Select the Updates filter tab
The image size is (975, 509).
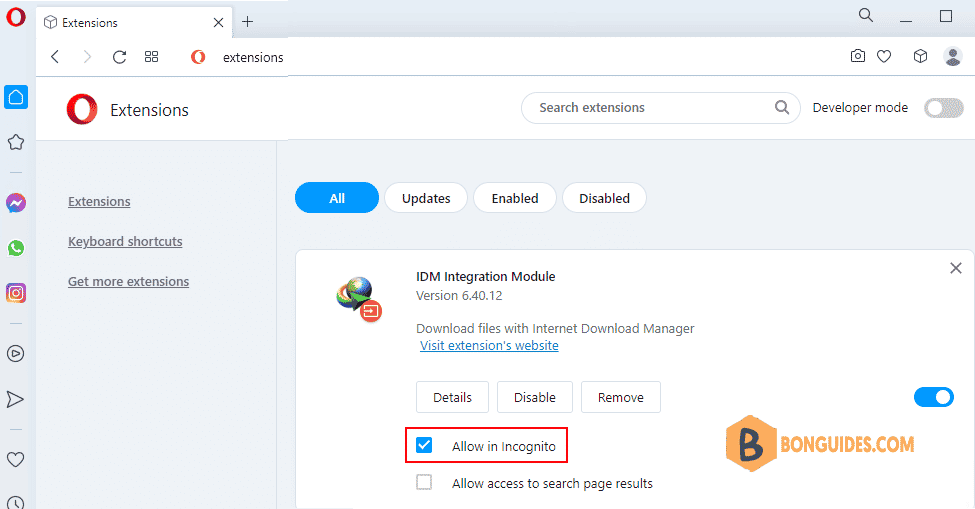click(426, 198)
